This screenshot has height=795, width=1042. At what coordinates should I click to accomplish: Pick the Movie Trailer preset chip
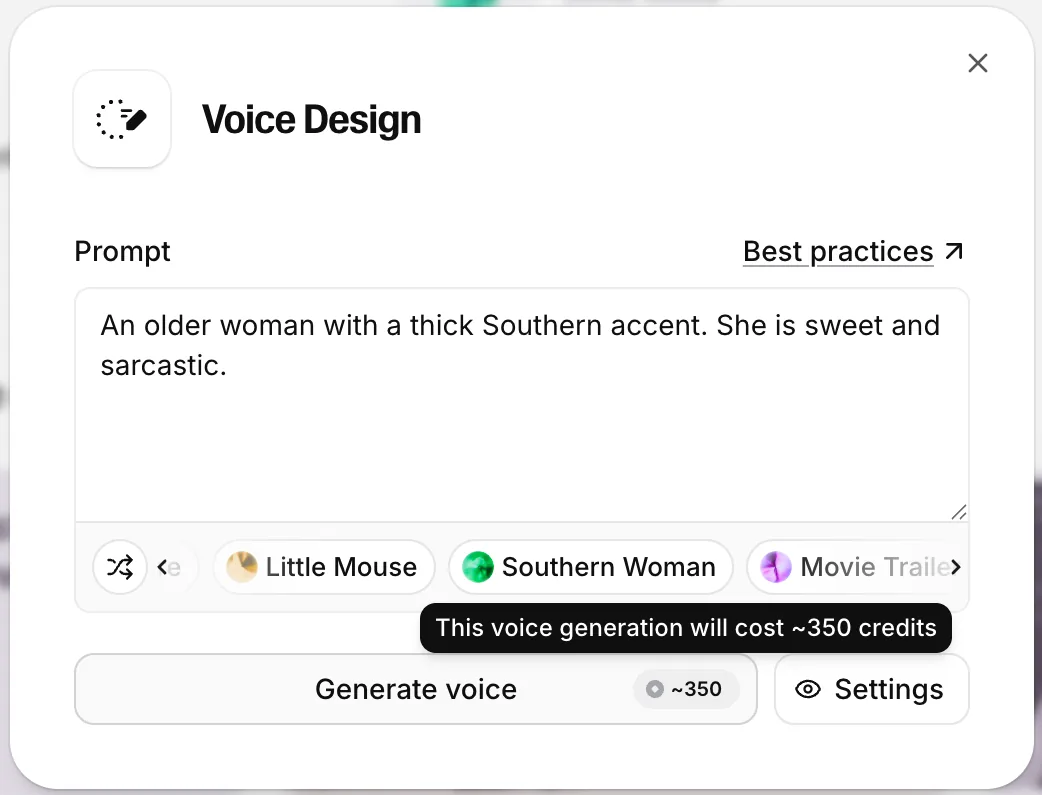coord(857,567)
